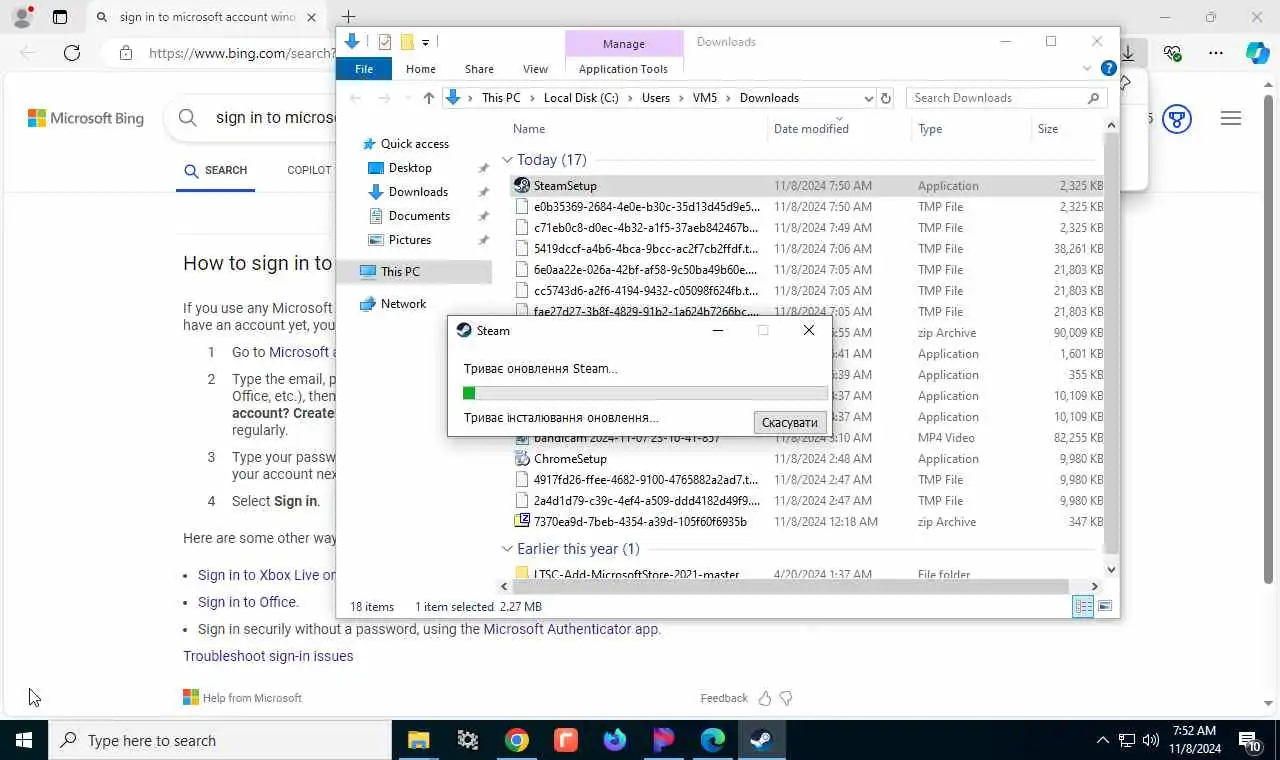Refresh the Downloads folder view
Image resolution: width=1280 pixels, height=760 pixels.
pyautogui.click(x=885, y=98)
